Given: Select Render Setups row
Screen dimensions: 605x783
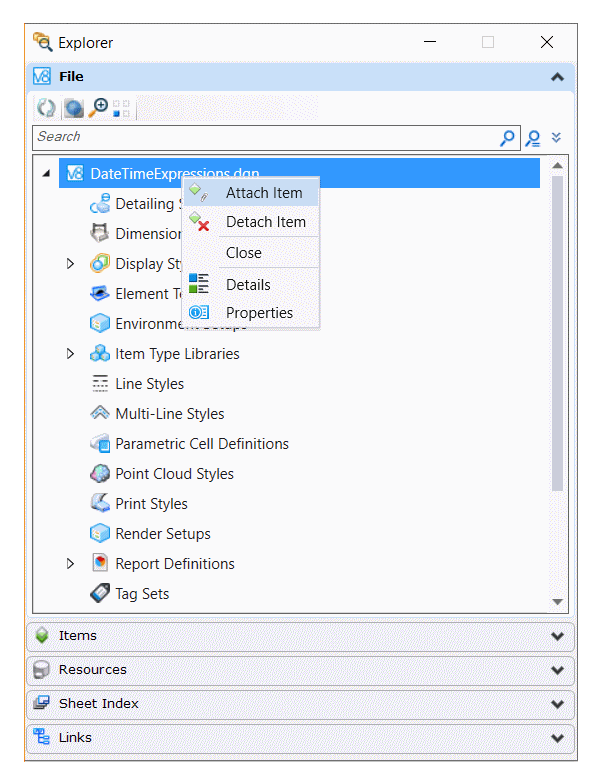Looking at the screenshot, I should [150, 533].
